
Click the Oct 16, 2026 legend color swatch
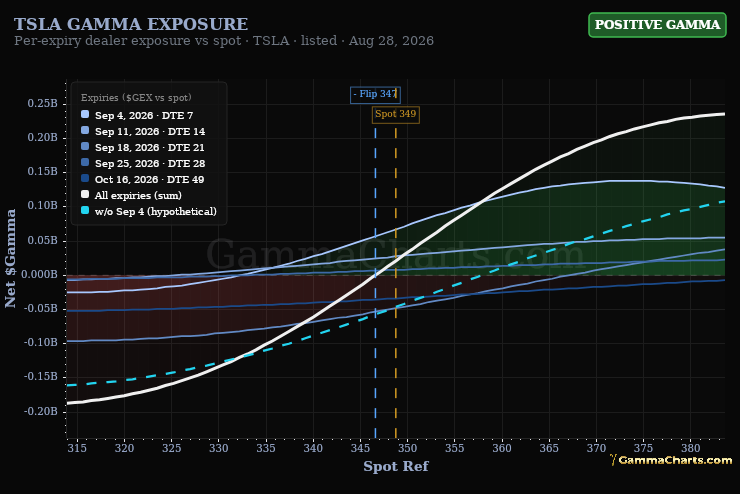click(85, 178)
